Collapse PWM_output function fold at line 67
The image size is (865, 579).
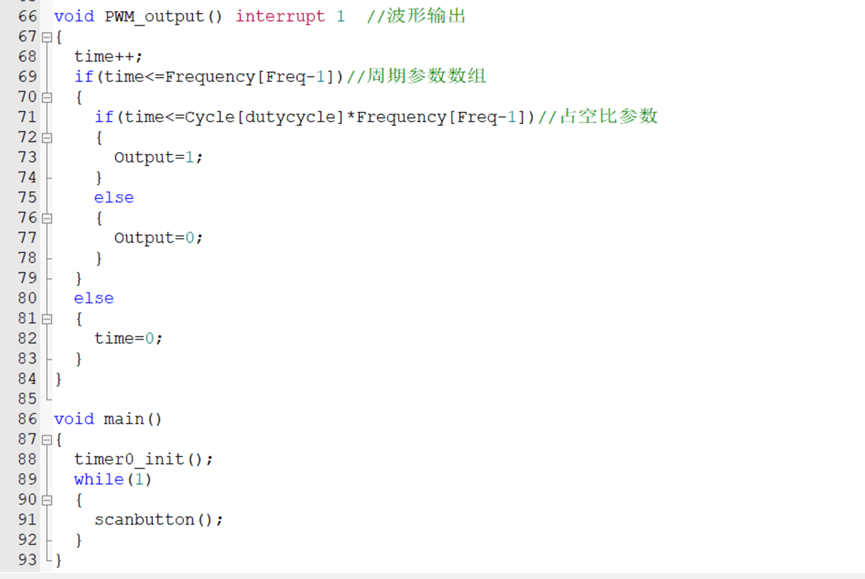coord(47,37)
